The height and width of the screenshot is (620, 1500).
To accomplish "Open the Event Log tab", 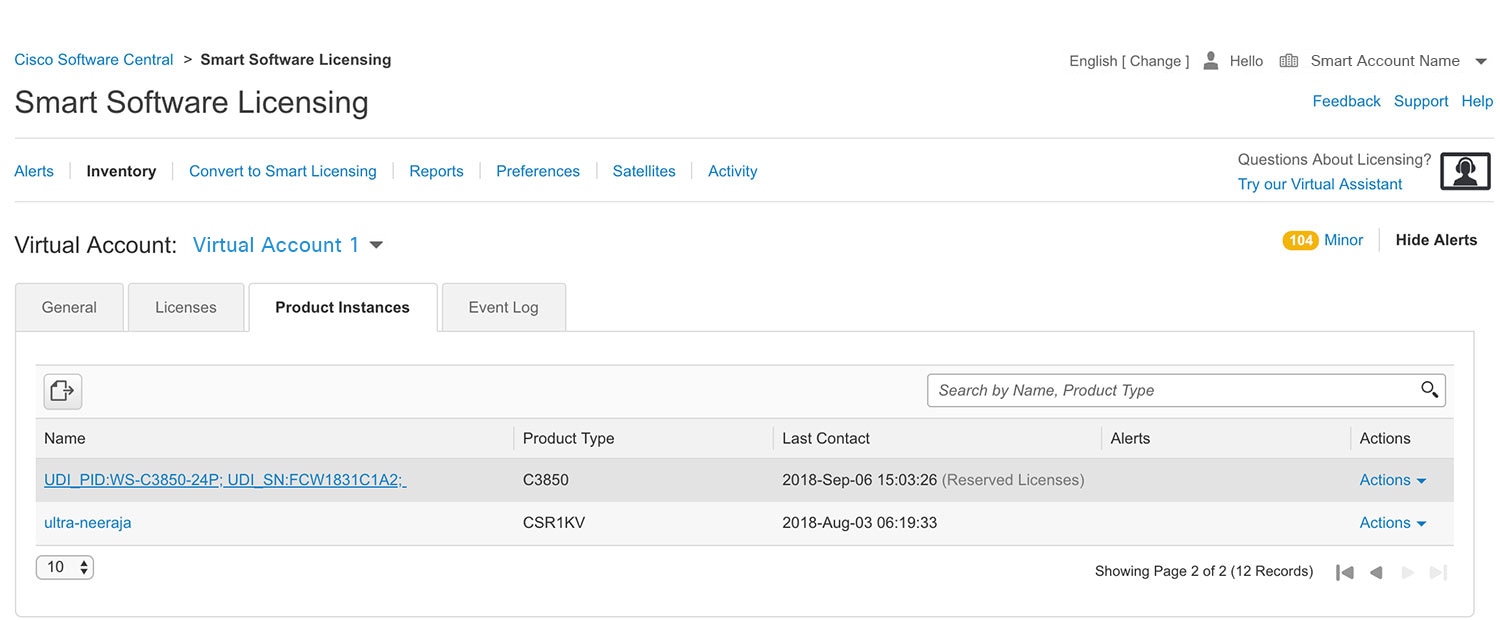I will click(504, 307).
